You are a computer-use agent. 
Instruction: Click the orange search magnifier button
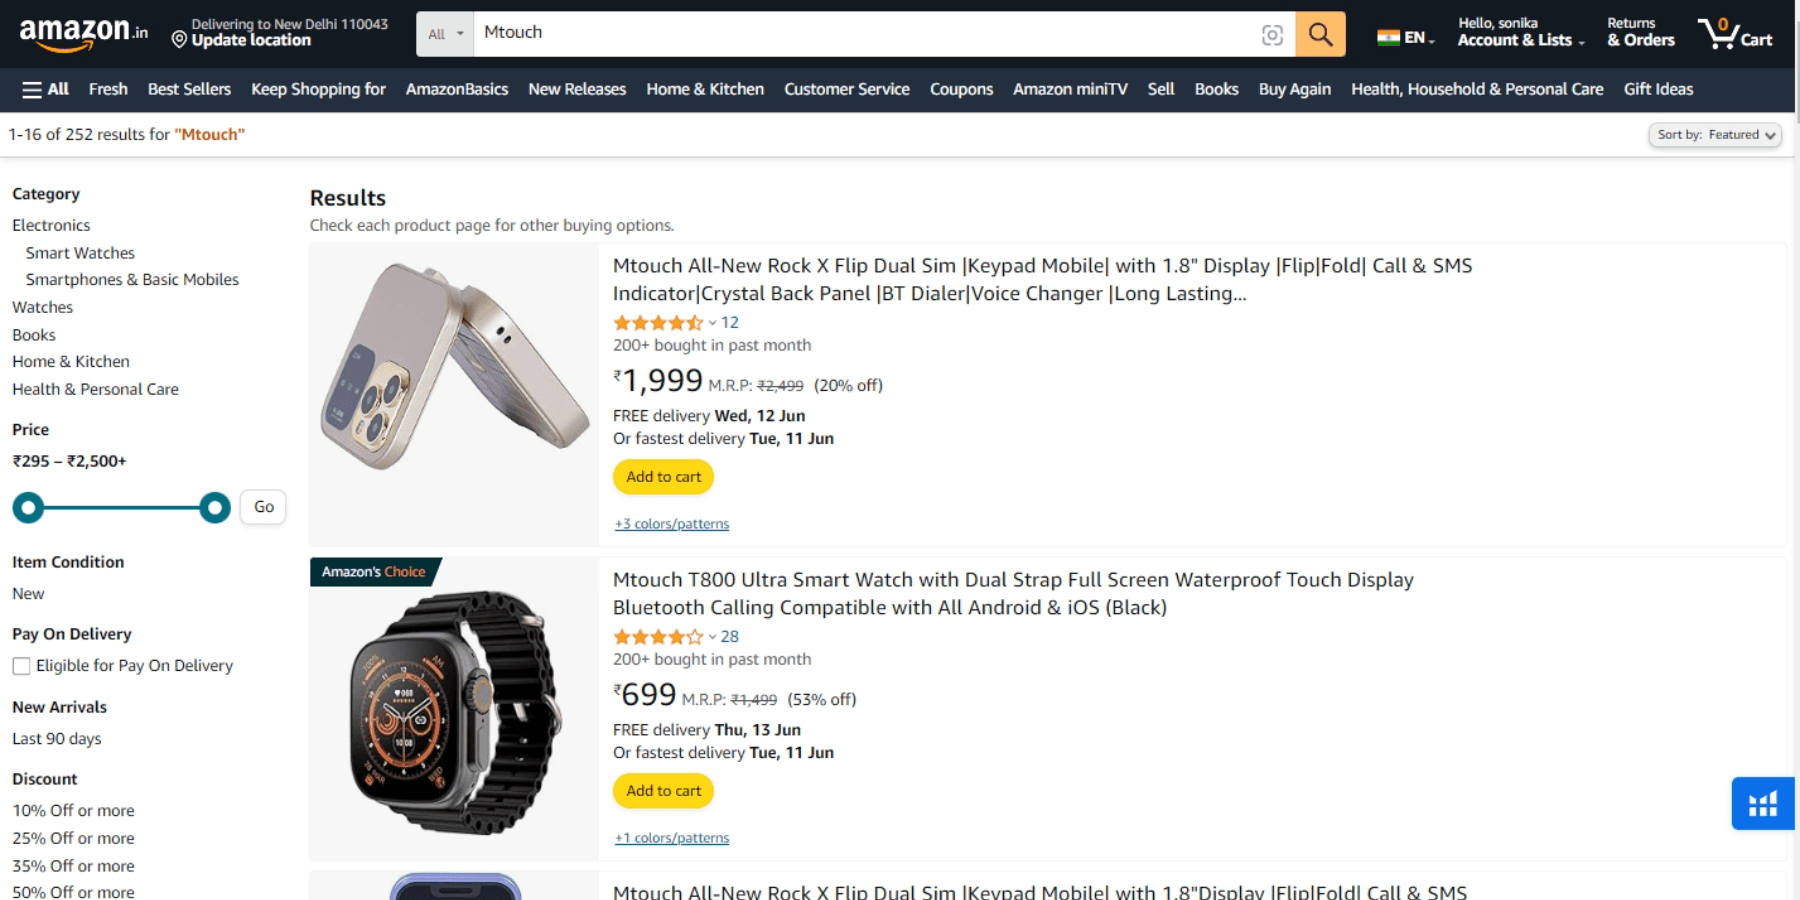coord(1320,34)
